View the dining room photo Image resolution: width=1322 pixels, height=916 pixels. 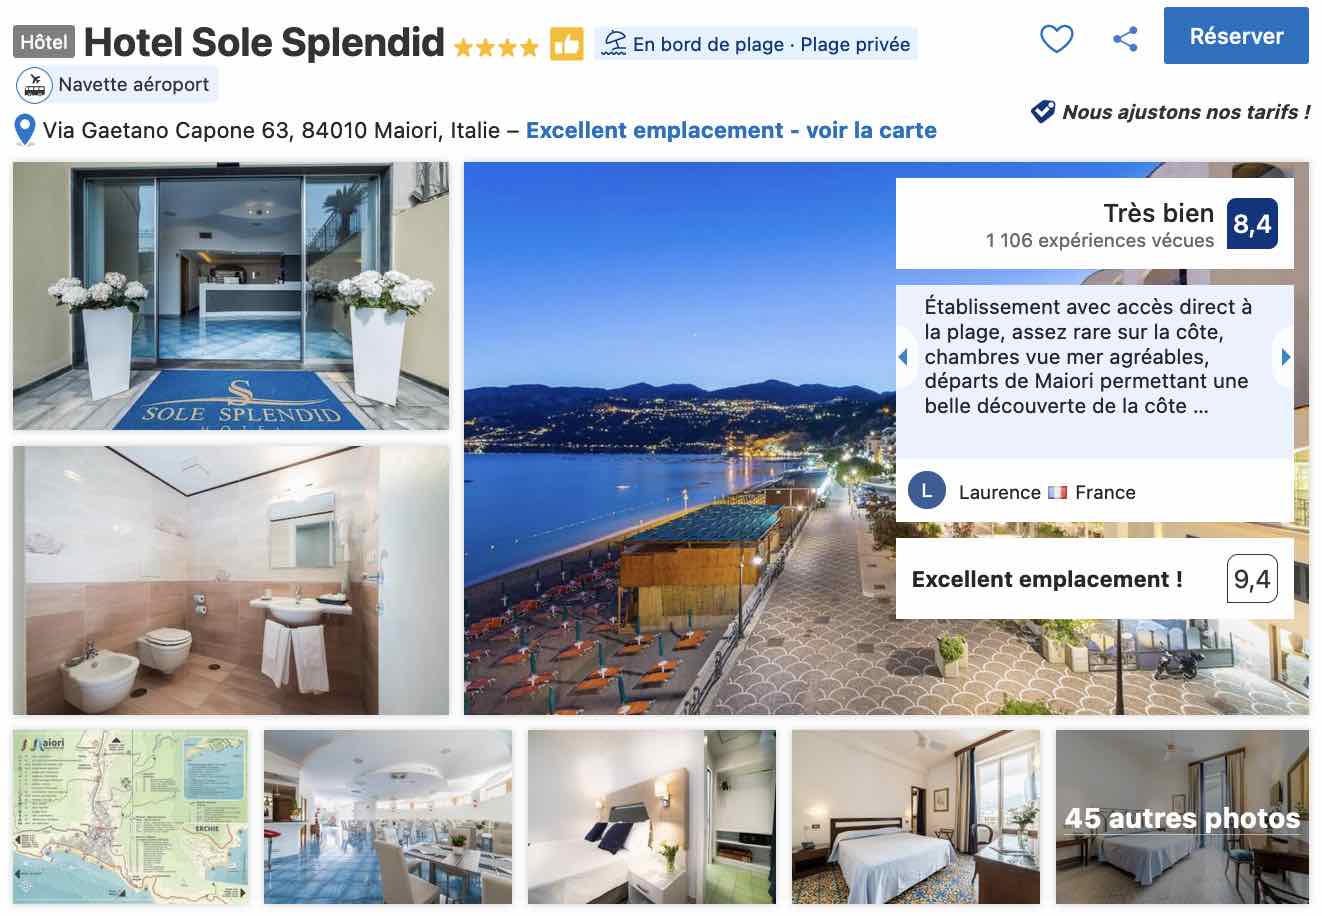[388, 817]
